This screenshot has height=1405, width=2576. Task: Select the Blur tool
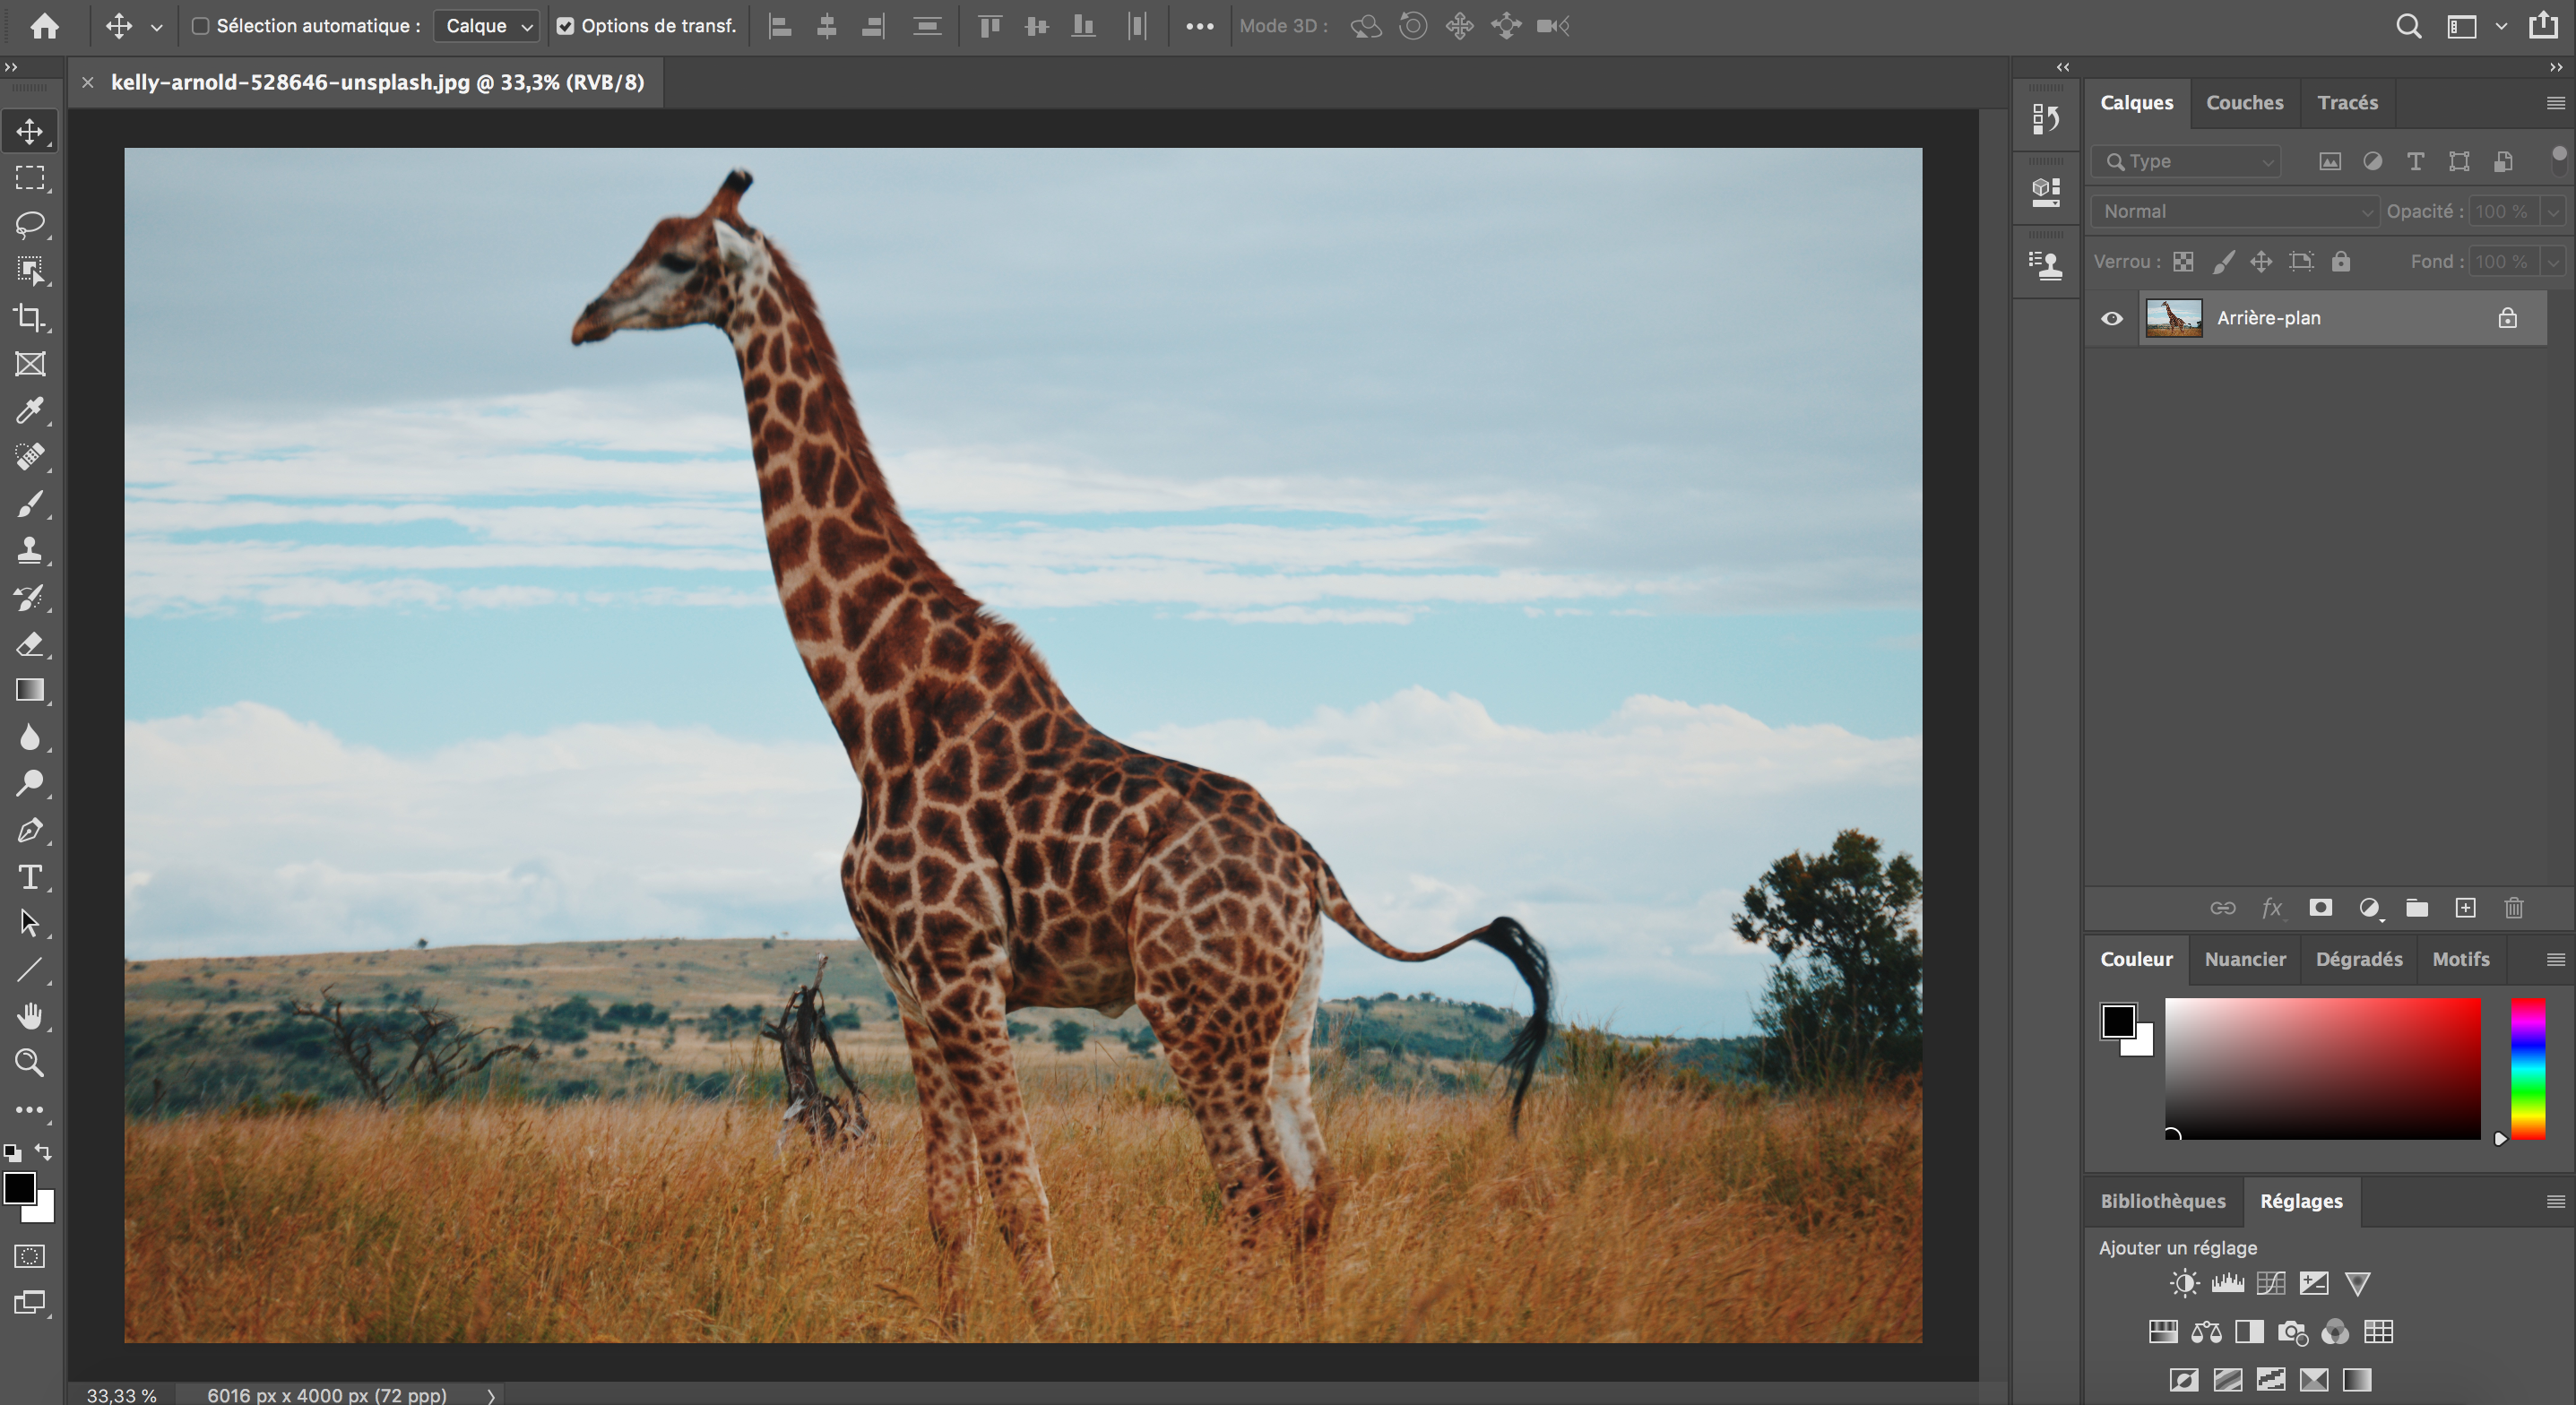pyautogui.click(x=30, y=737)
